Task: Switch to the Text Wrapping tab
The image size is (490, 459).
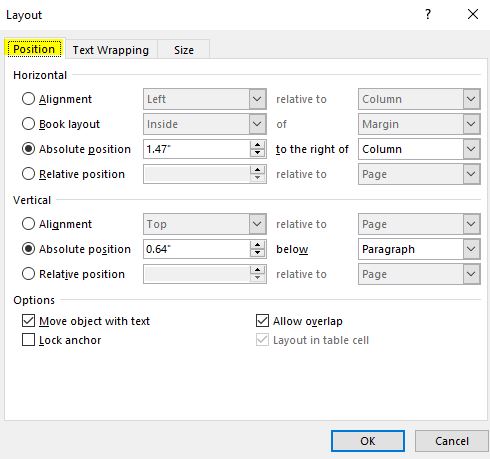Action: 111,50
